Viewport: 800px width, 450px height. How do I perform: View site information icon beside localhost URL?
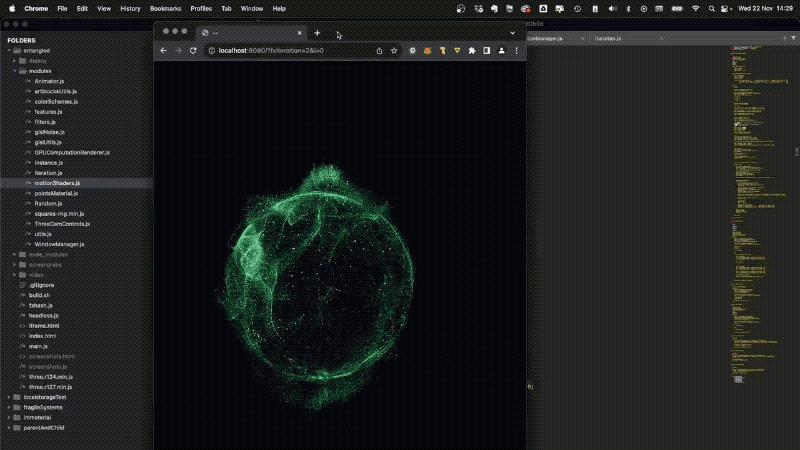pyautogui.click(x=212, y=51)
